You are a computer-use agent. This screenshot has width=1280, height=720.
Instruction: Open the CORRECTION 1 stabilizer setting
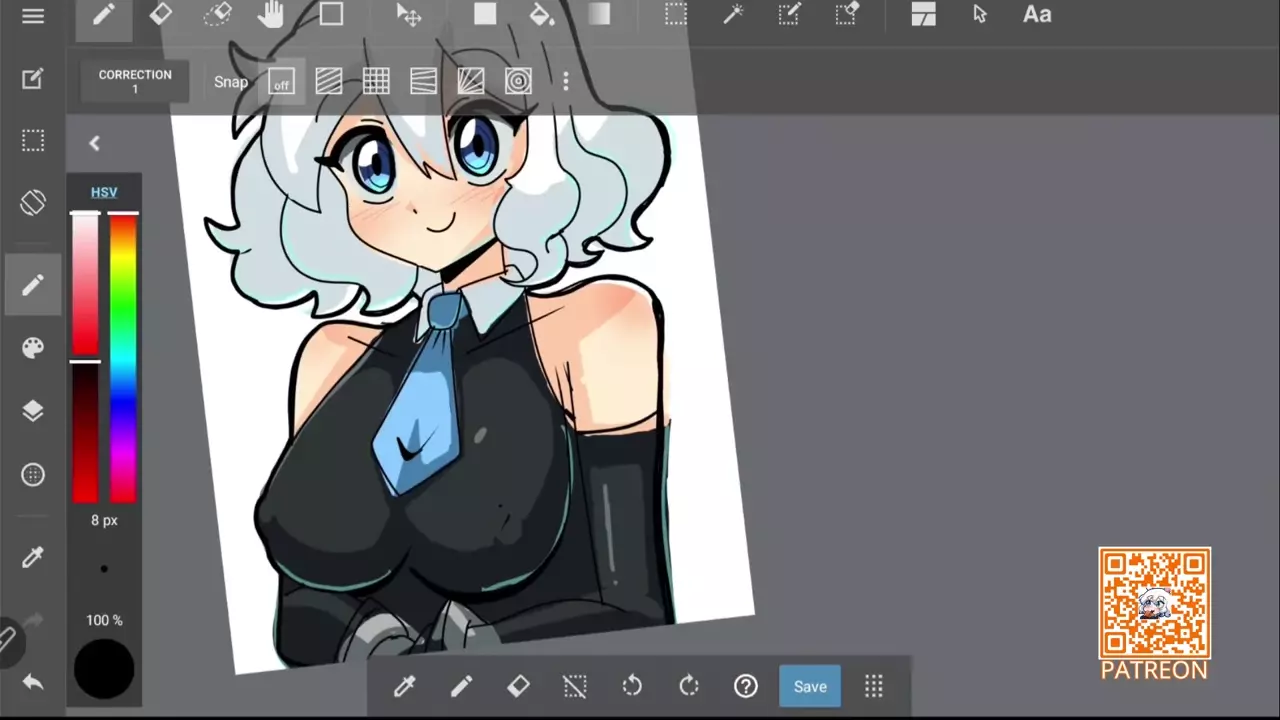(135, 82)
